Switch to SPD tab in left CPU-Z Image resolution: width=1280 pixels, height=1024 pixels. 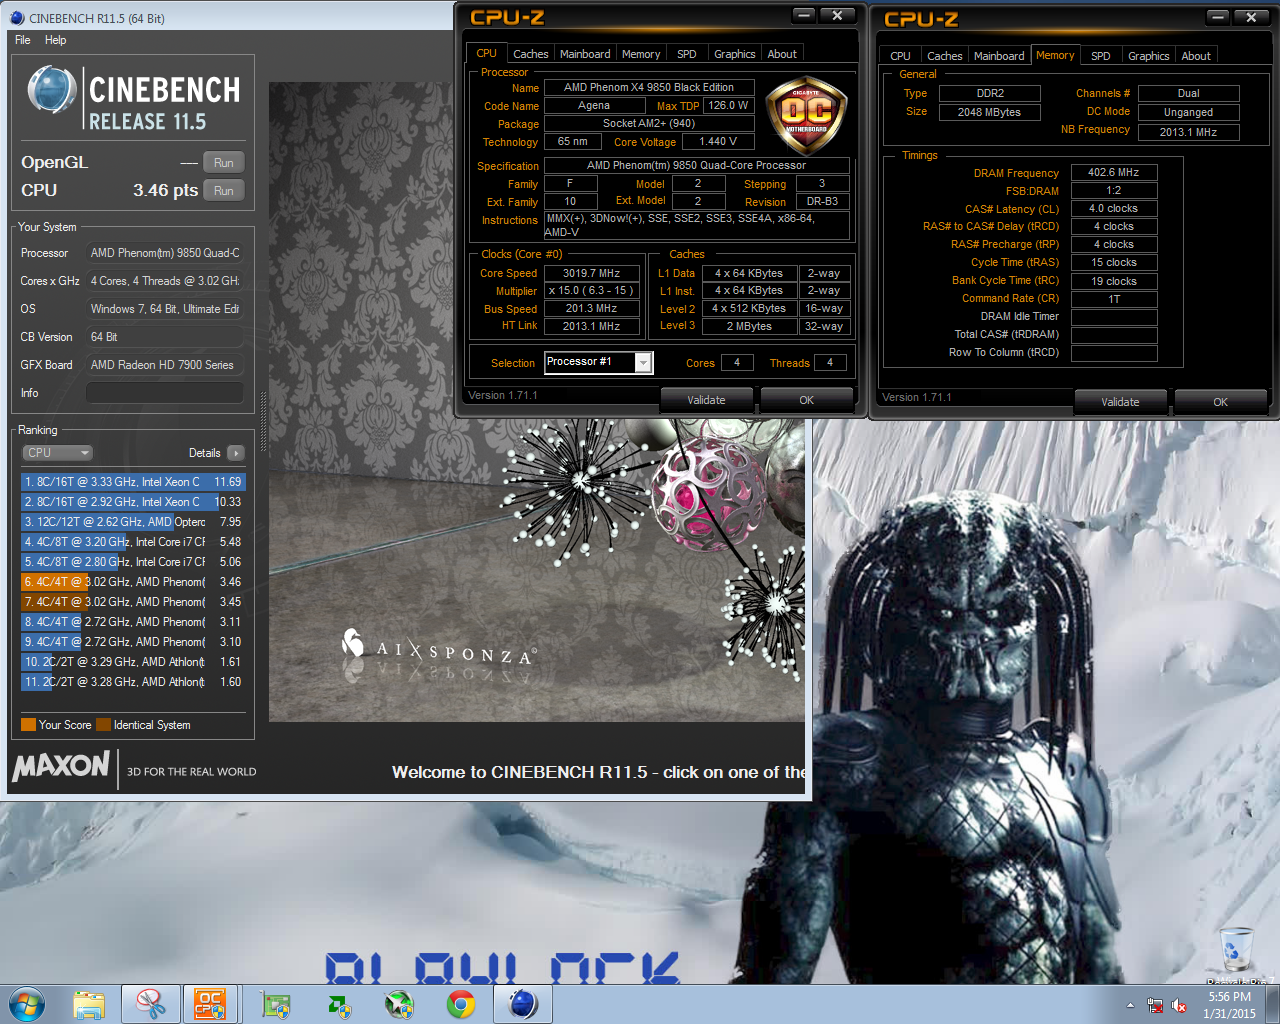pos(687,54)
